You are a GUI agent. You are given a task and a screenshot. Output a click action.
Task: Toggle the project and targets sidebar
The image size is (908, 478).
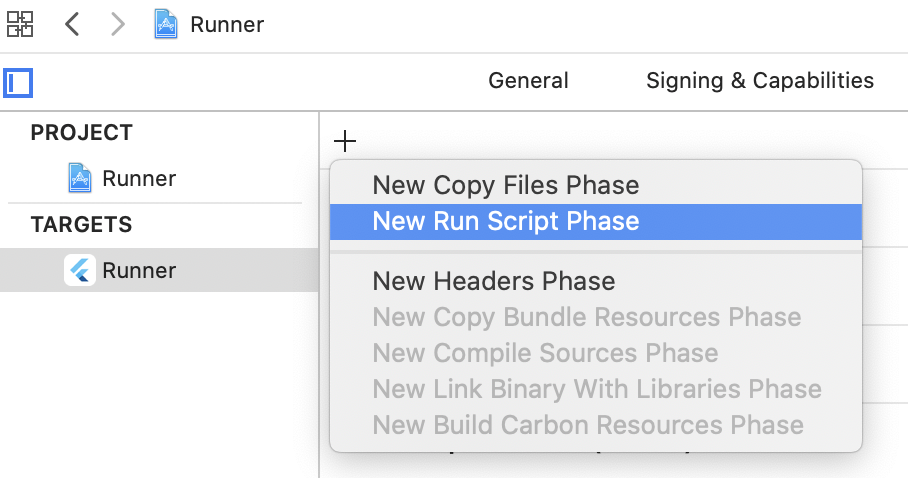(18, 82)
